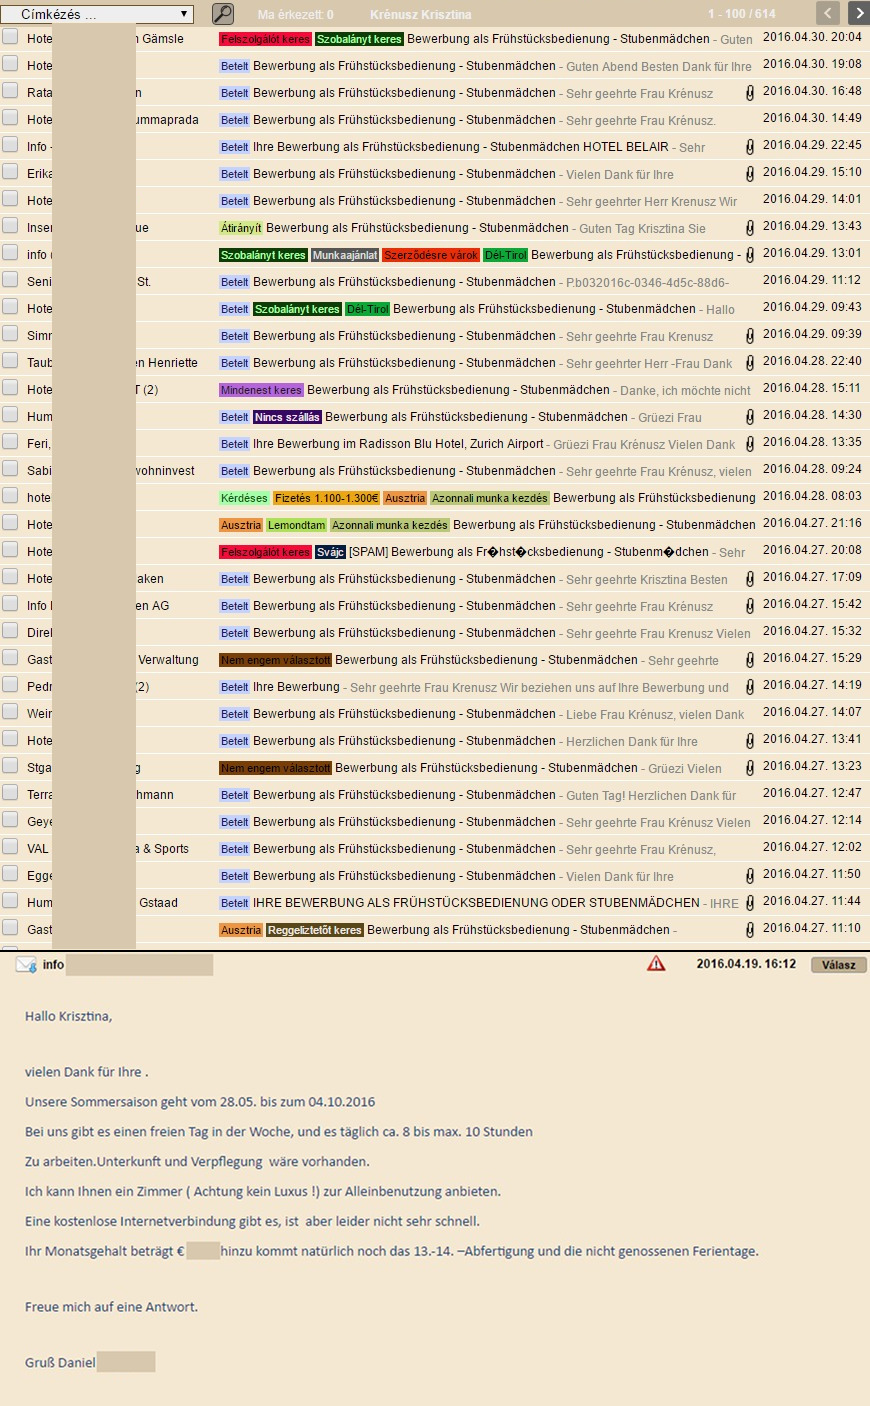Click the Lemondtam label tag
This screenshot has height=1406, width=870.
click(296, 525)
